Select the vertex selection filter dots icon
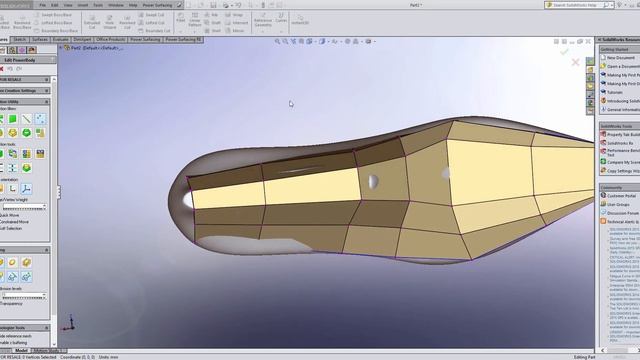Screen dimensions: 640x360 tap(40, 119)
